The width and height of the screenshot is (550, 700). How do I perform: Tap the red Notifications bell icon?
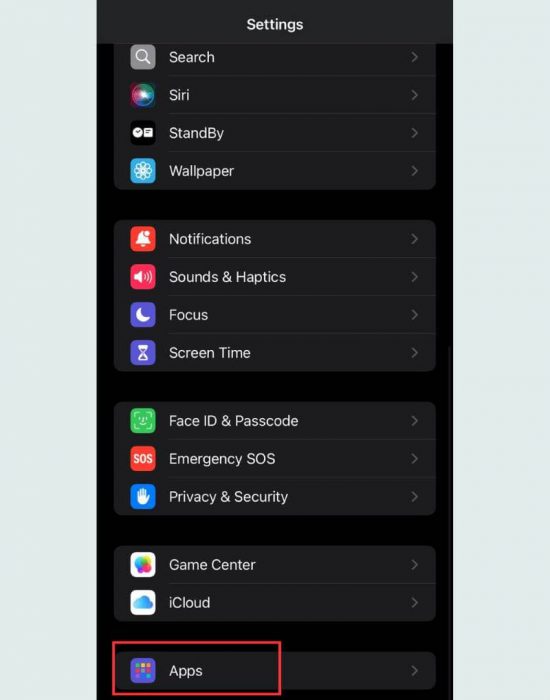click(x=143, y=239)
